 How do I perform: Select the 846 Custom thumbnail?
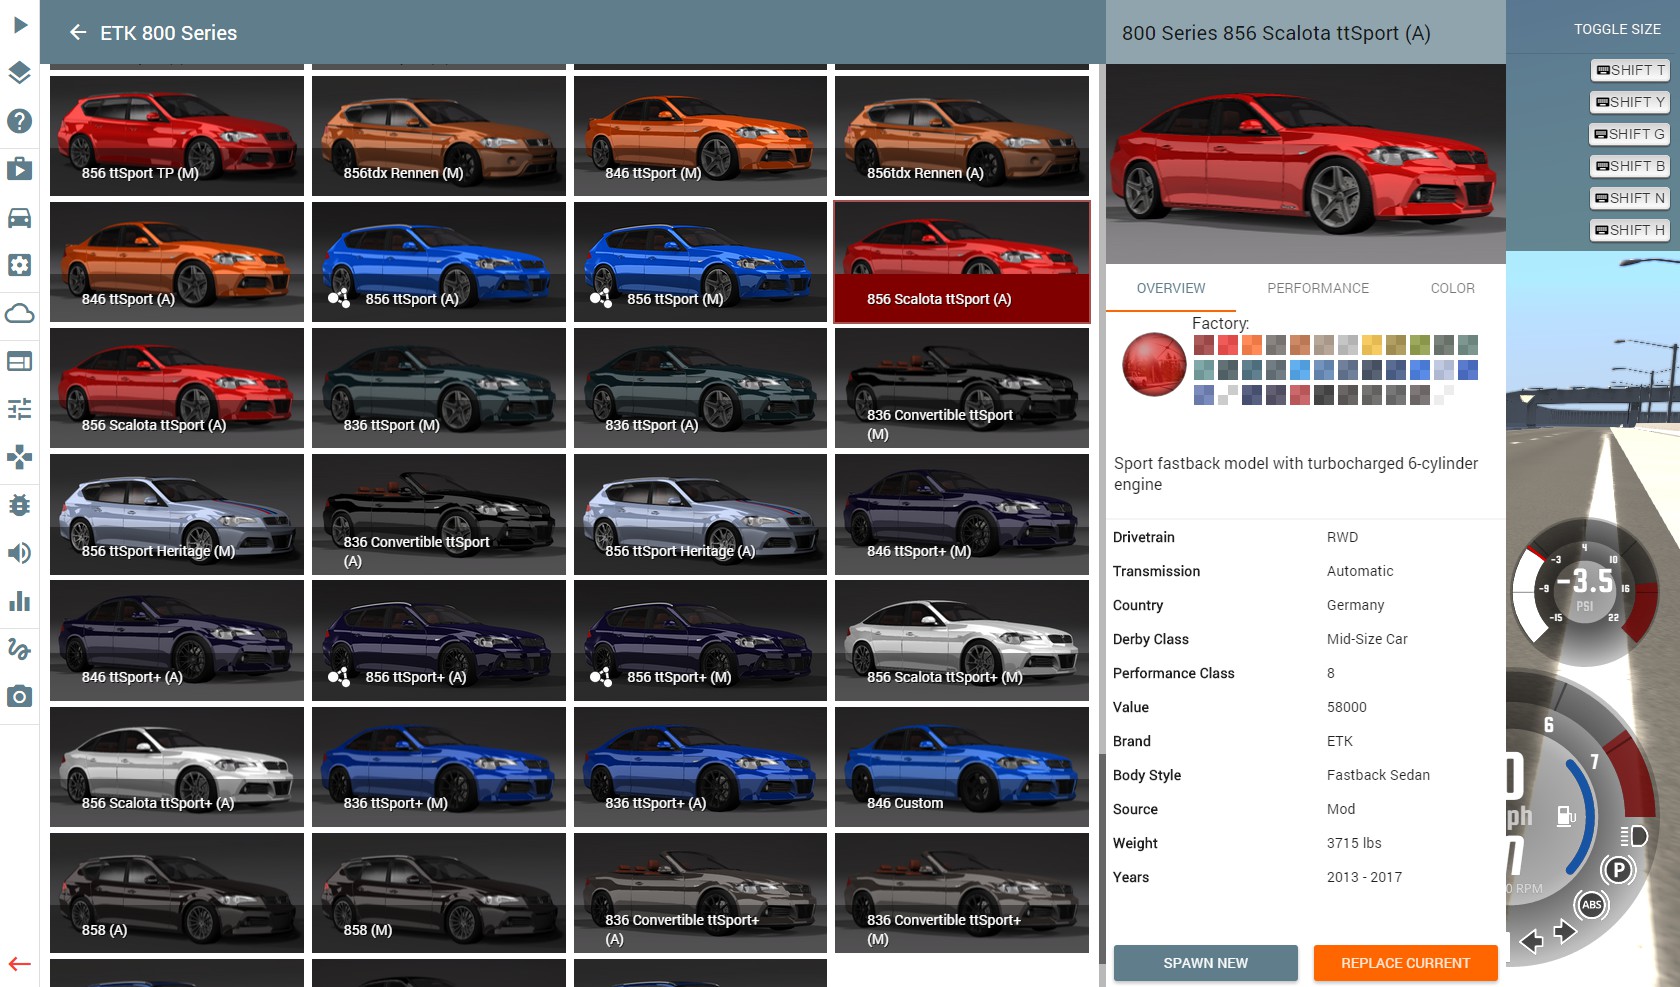click(x=962, y=767)
